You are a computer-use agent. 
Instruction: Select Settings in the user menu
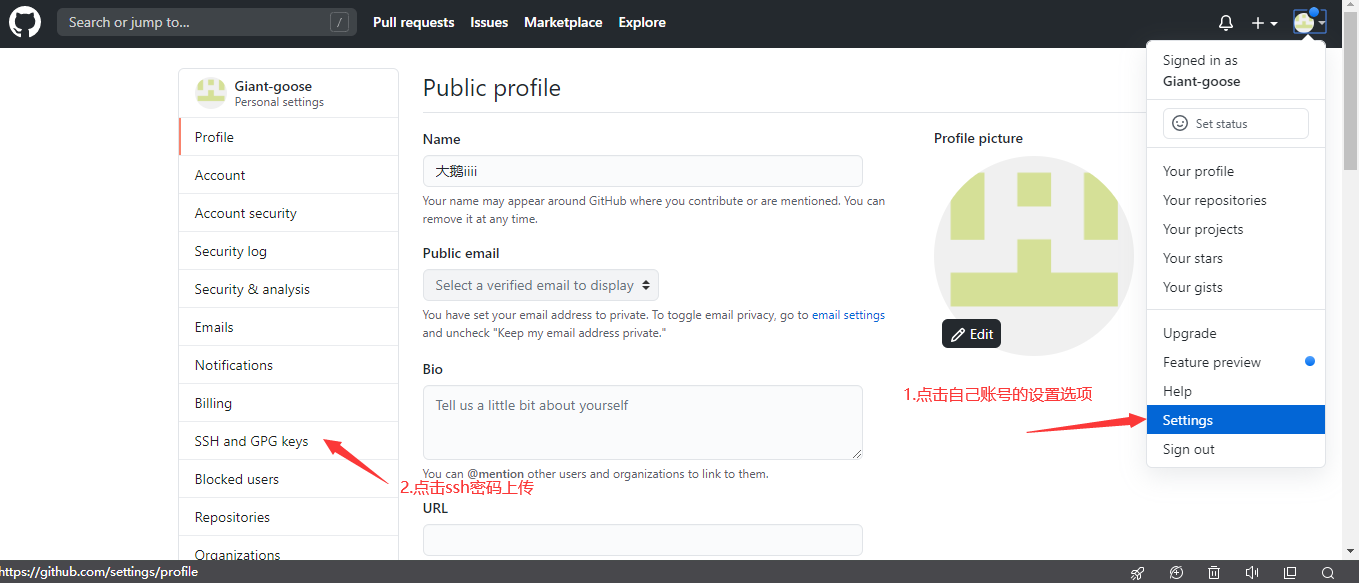pyautogui.click(x=1236, y=420)
